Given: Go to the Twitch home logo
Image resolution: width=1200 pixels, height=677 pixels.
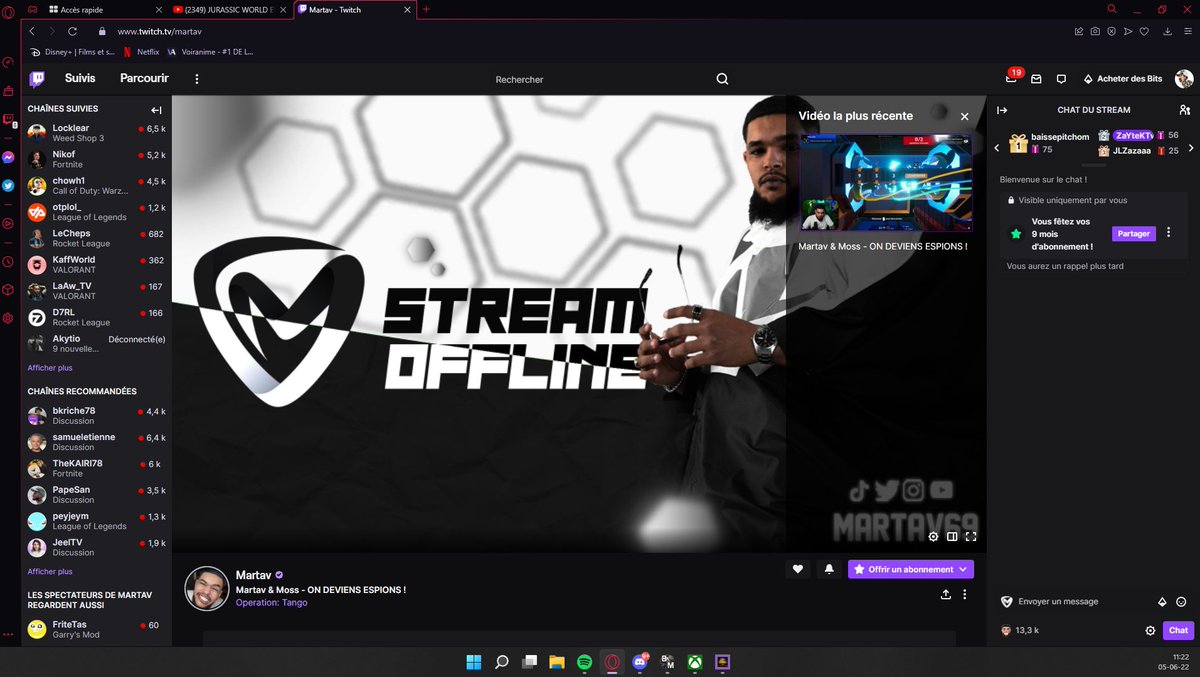Looking at the screenshot, I should [37, 78].
